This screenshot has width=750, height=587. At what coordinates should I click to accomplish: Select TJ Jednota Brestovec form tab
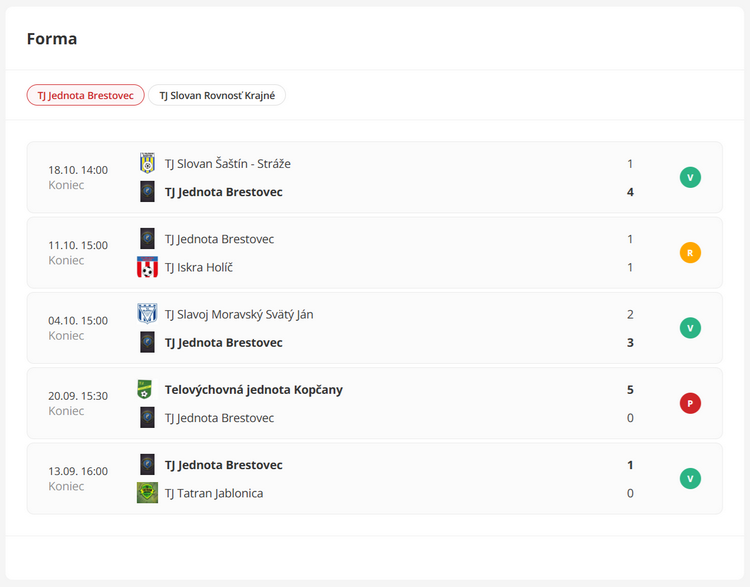click(x=86, y=95)
